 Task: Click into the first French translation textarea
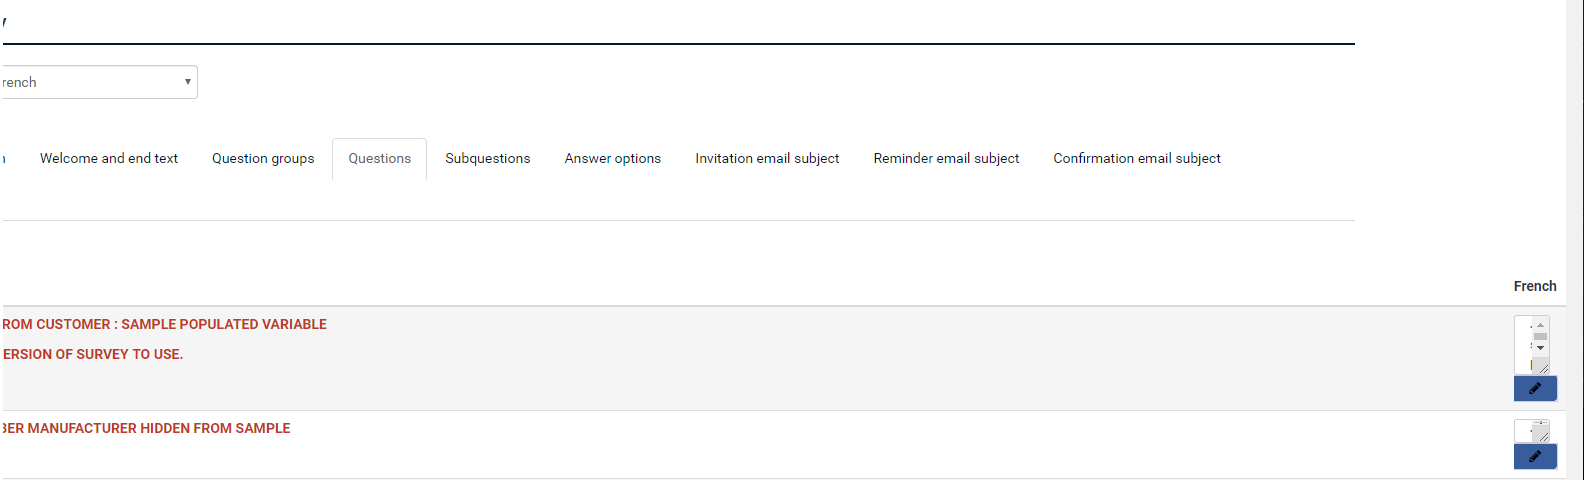pos(1523,344)
